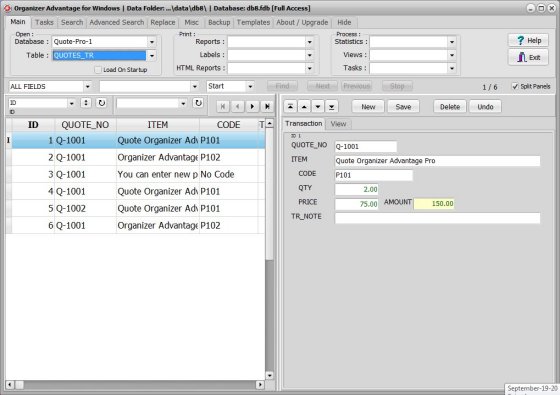Screen dimensions: 560x395
Task: Click into the QTY field showing 2.00
Action: [356, 189]
